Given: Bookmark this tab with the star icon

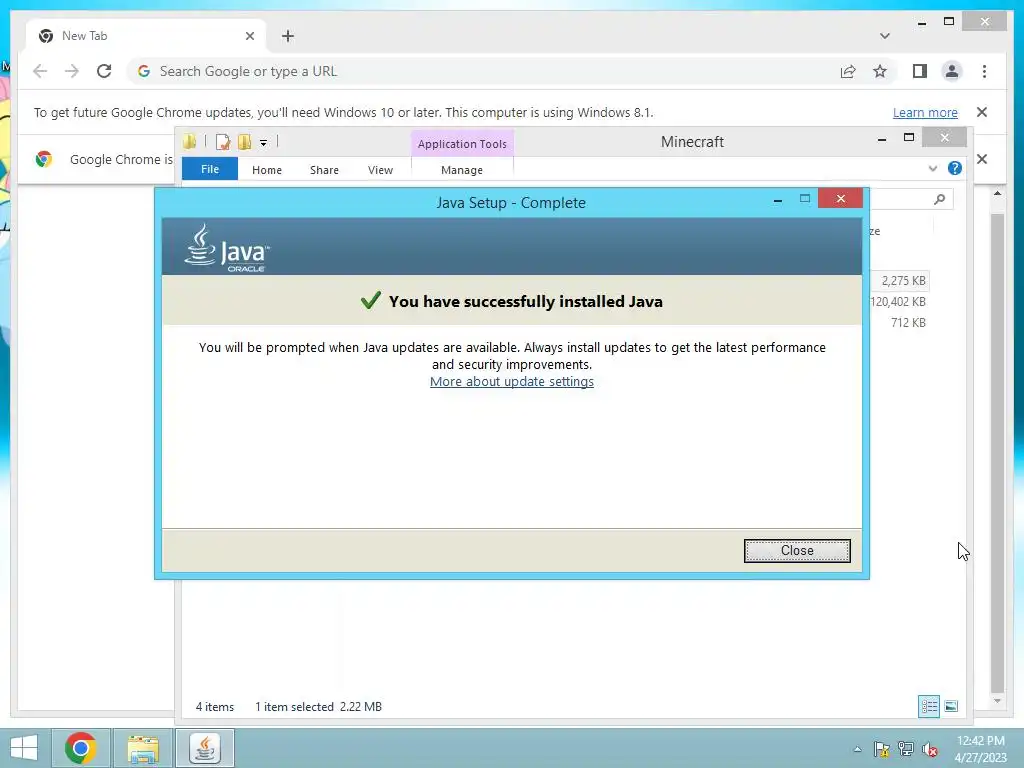Looking at the screenshot, I should pyautogui.click(x=880, y=71).
